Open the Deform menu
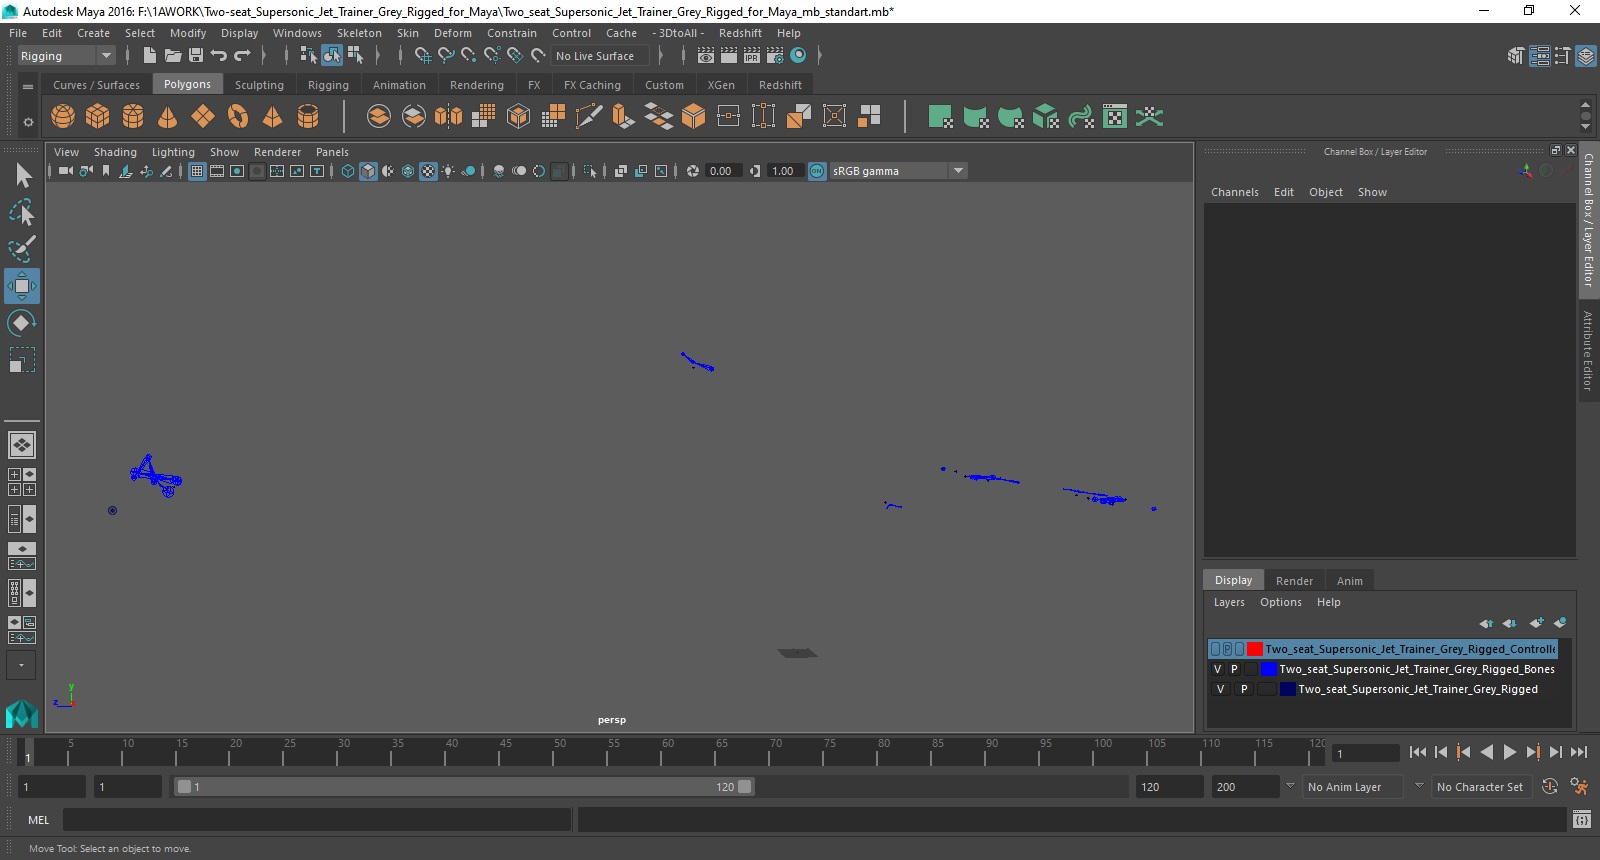 453,33
